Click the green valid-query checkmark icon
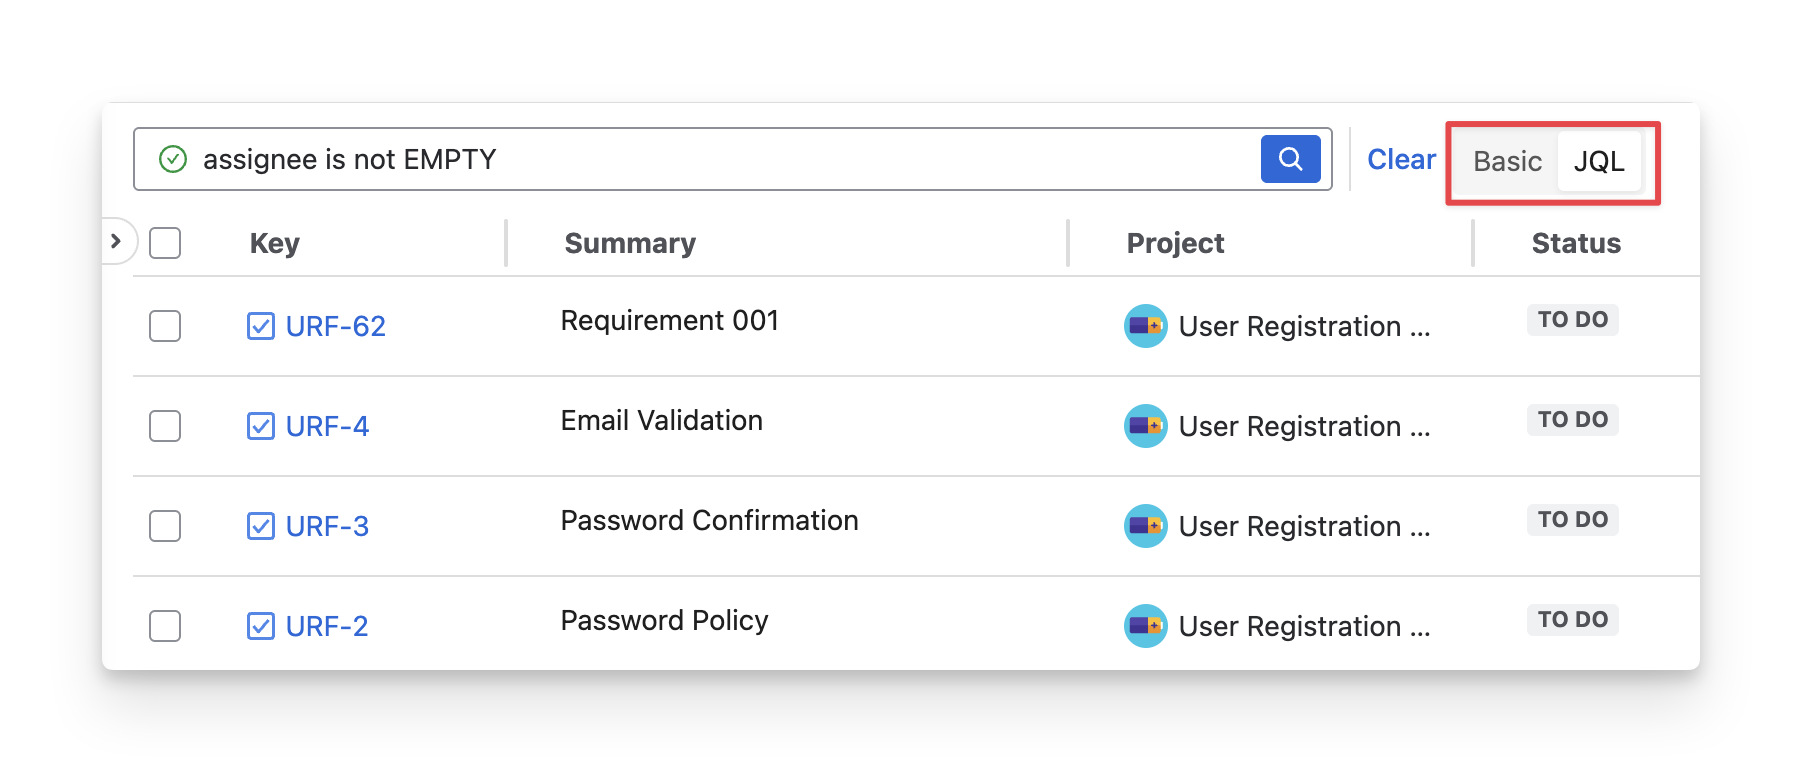Screen dimensions: 1802x772 tap(173, 159)
